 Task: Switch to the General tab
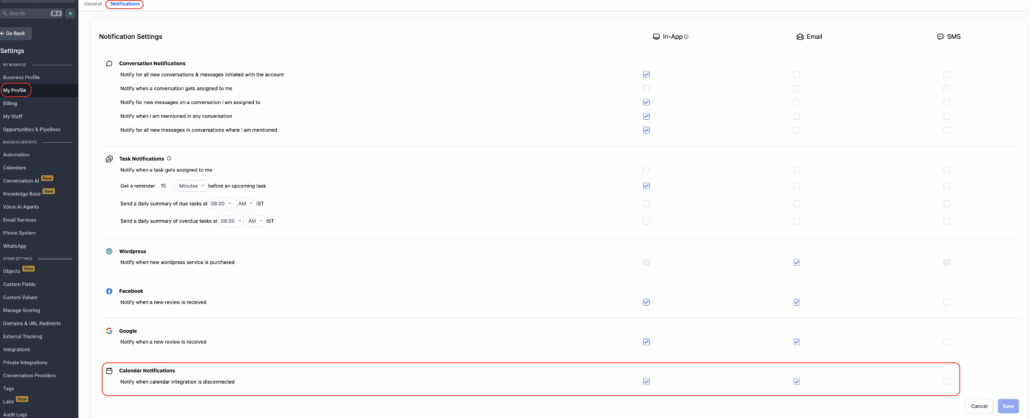click(x=92, y=4)
